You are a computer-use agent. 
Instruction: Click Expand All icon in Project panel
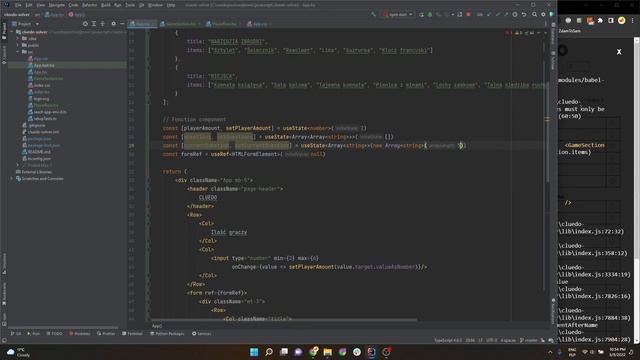coord(94,24)
